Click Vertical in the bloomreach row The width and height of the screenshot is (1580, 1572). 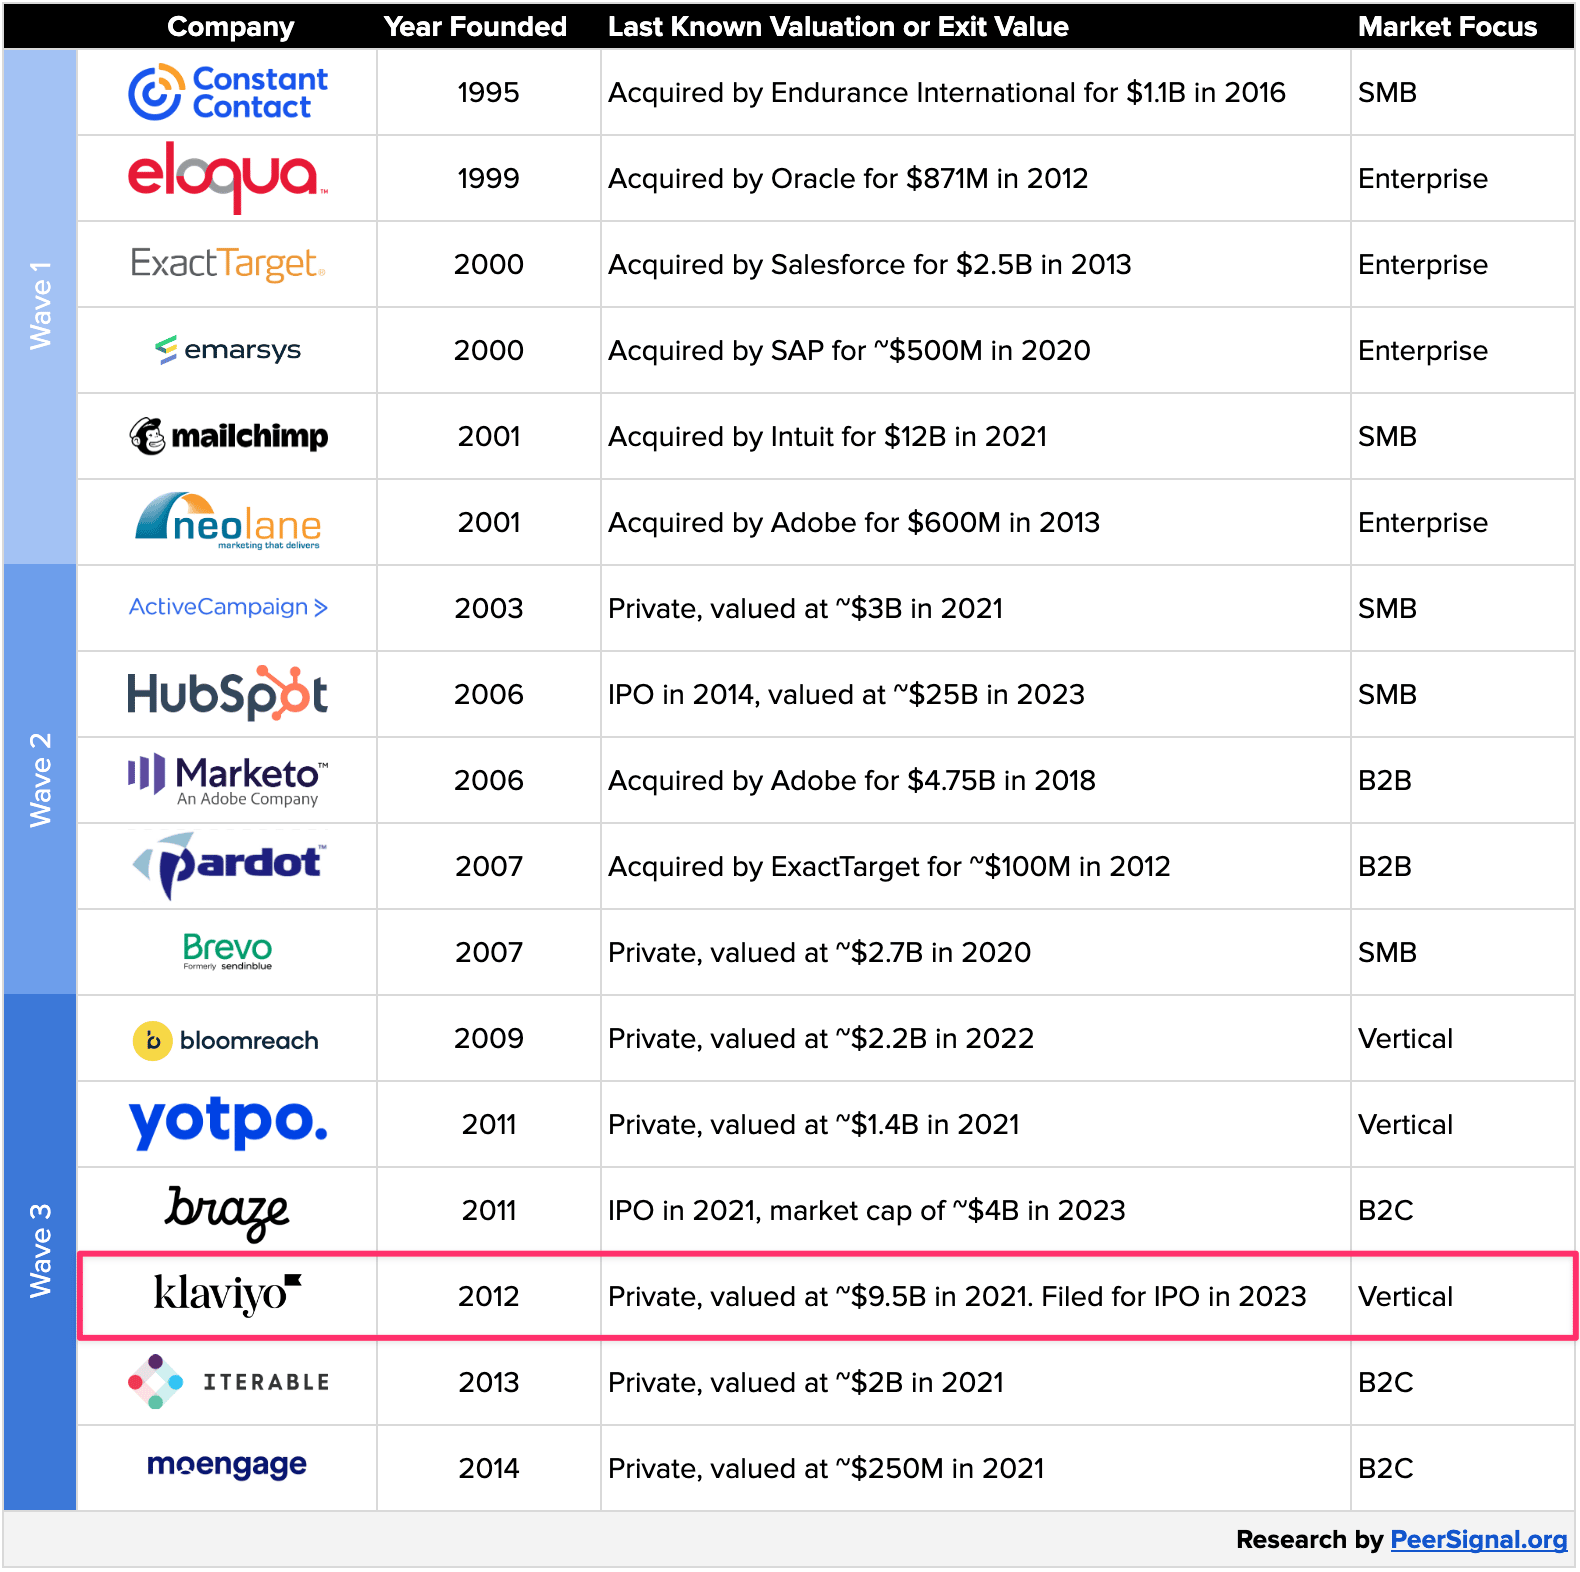tap(1405, 1039)
